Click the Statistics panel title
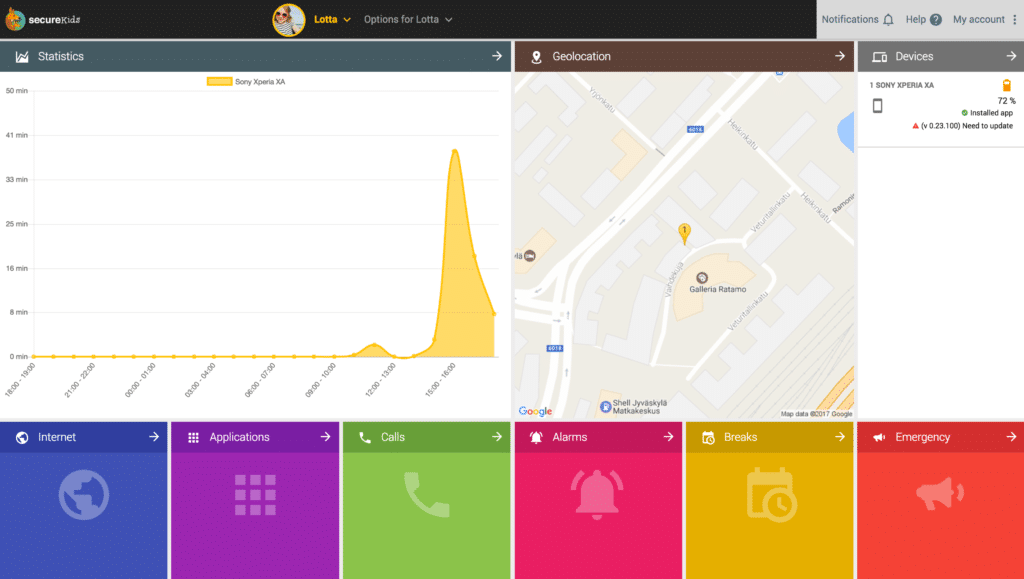Screen dimensions: 1024x579 [61, 57]
